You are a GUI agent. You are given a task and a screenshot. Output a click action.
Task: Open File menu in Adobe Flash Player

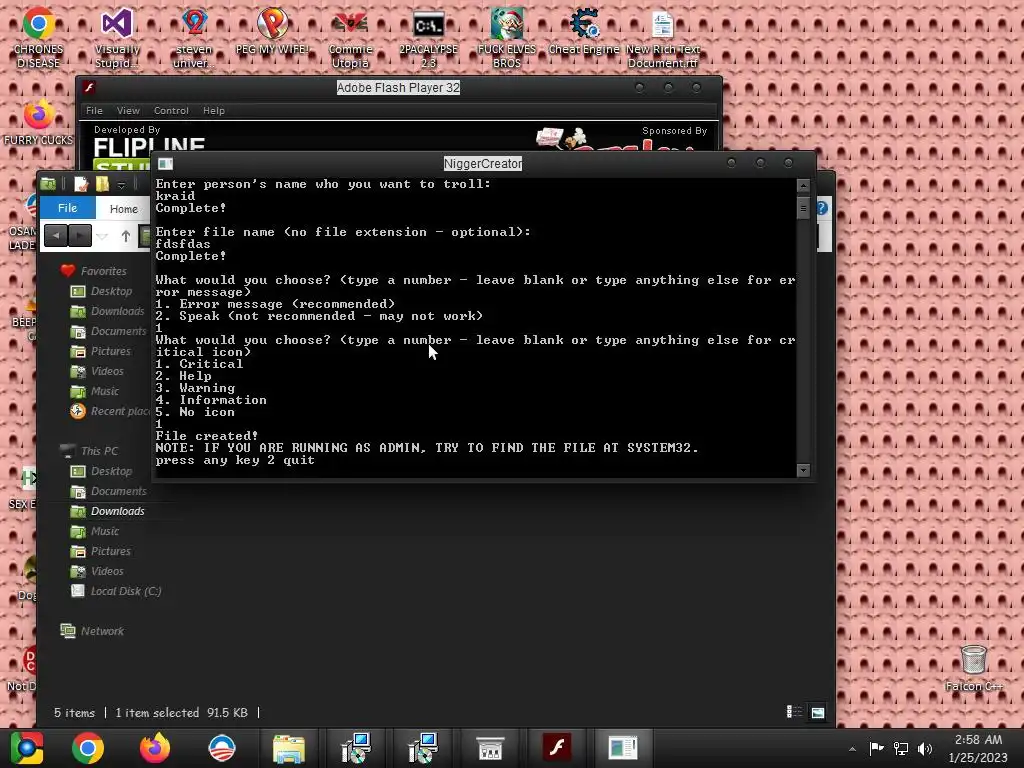point(95,110)
